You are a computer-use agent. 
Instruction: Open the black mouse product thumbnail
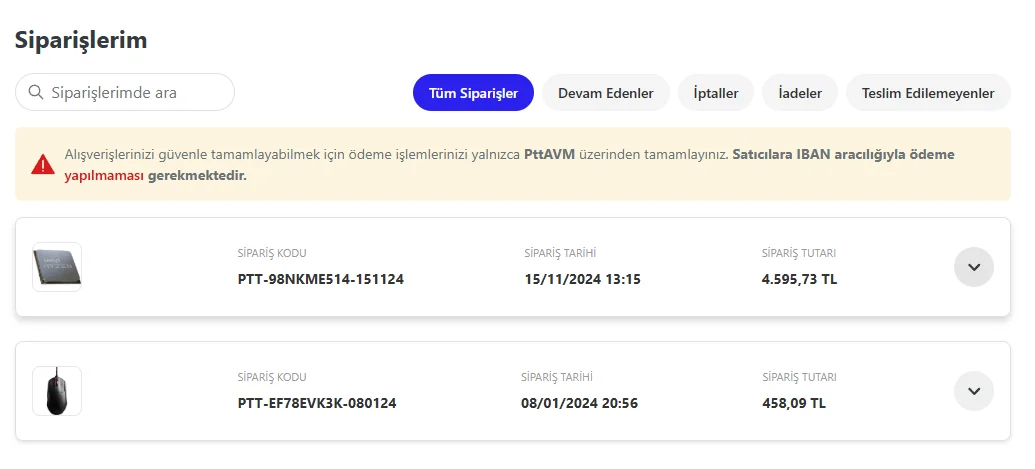tap(57, 391)
